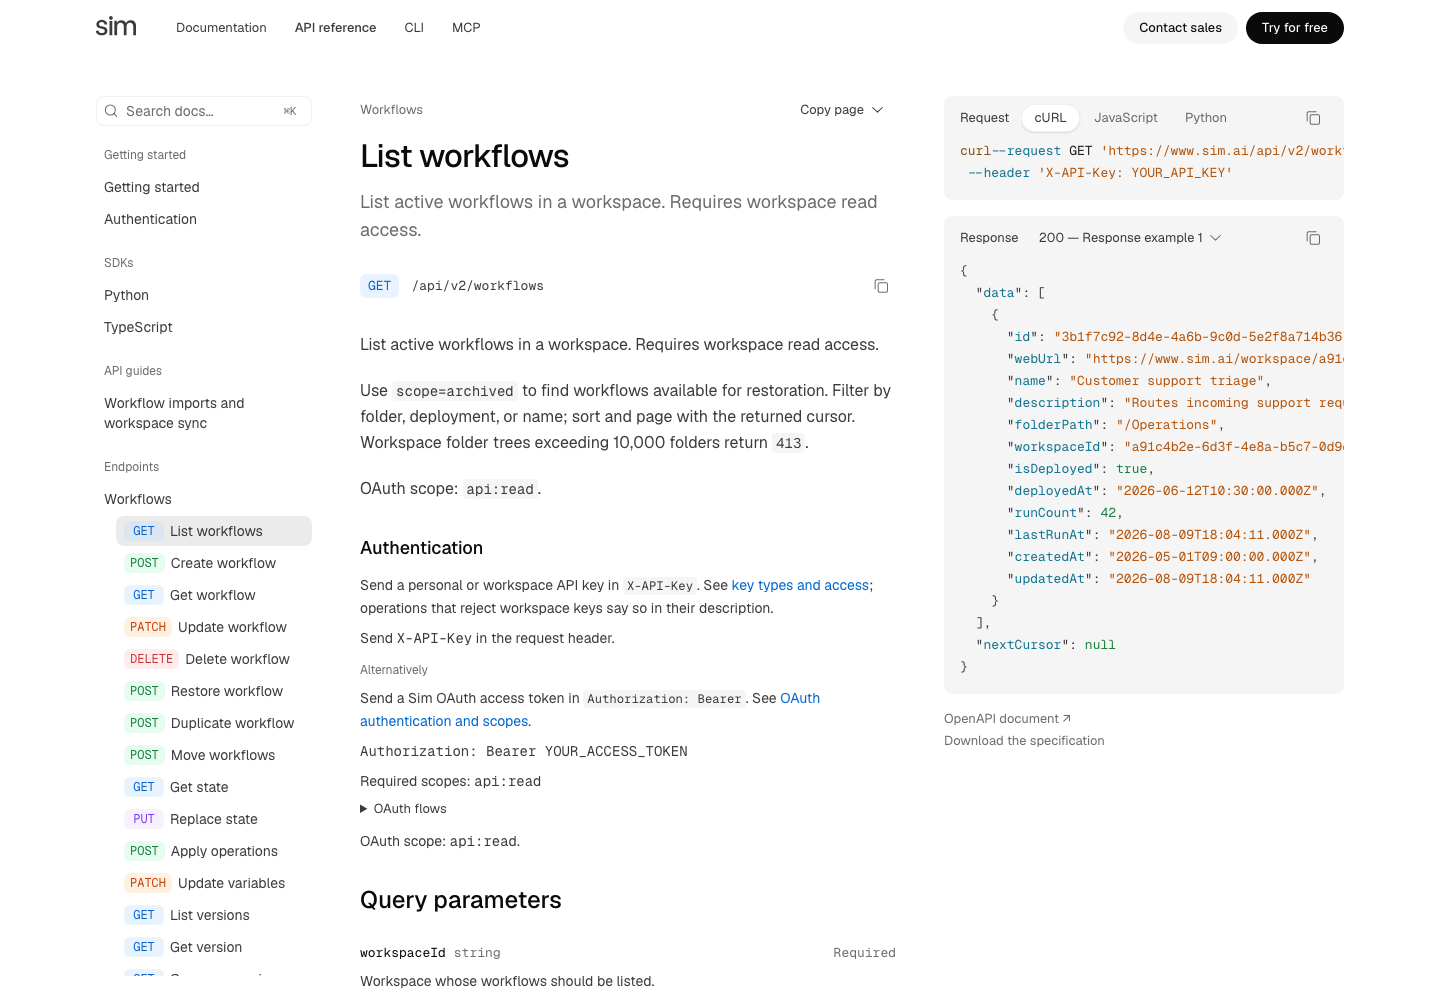Focus the Search docs field
Screen dimensions: 1440x1000
click(x=204, y=111)
